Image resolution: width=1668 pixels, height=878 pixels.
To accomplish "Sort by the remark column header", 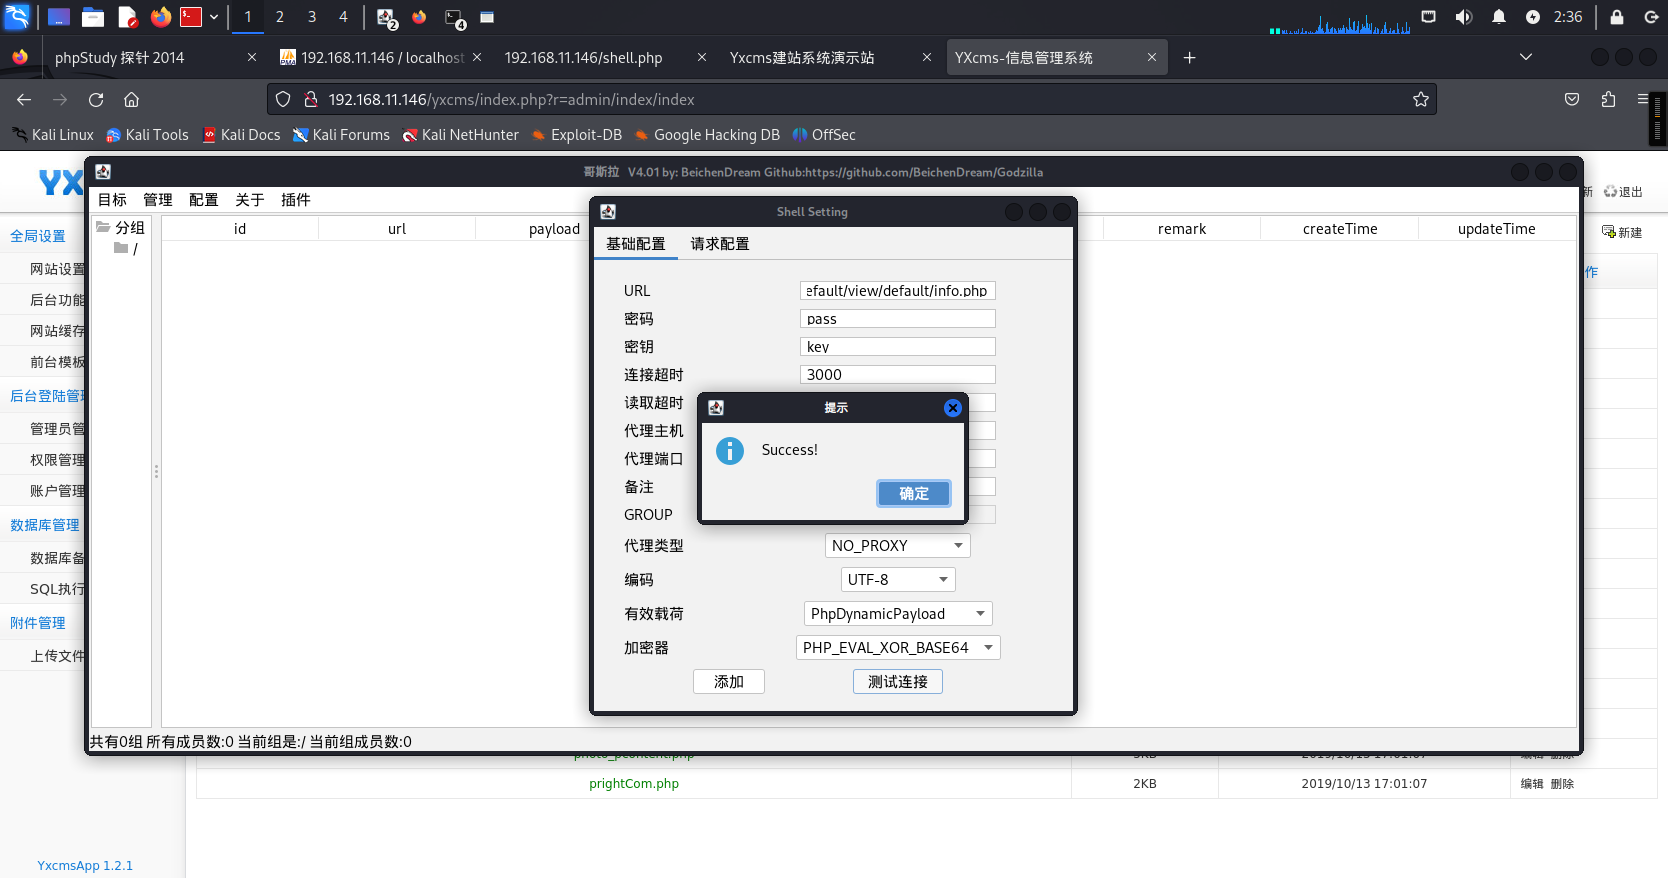I will point(1182,229).
